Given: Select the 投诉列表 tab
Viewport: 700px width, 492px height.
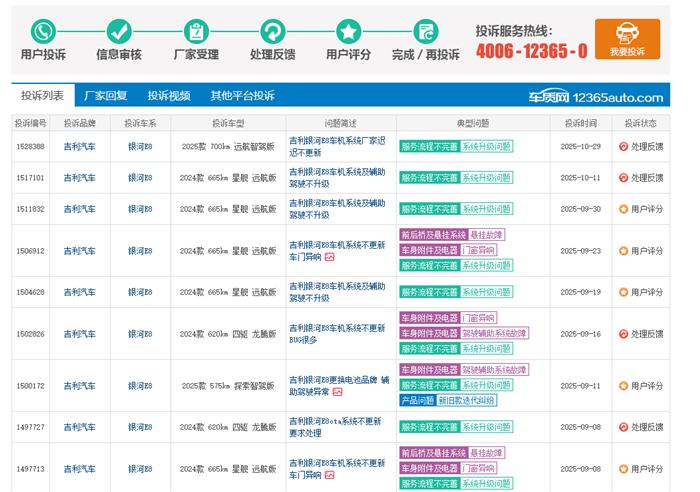Looking at the screenshot, I should [42, 96].
